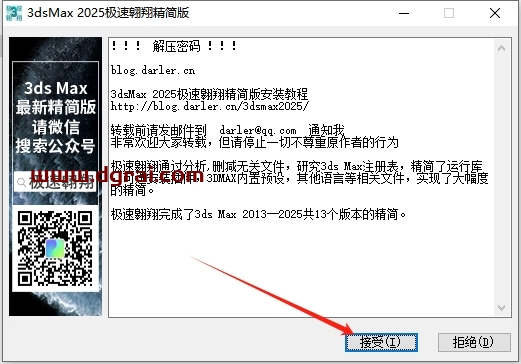Image resolution: width=521 pixels, height=364 pixels.
Task: Click the http://blog.darler.cn/3dsmax2025/ URL text
Action: click(210, 106)
